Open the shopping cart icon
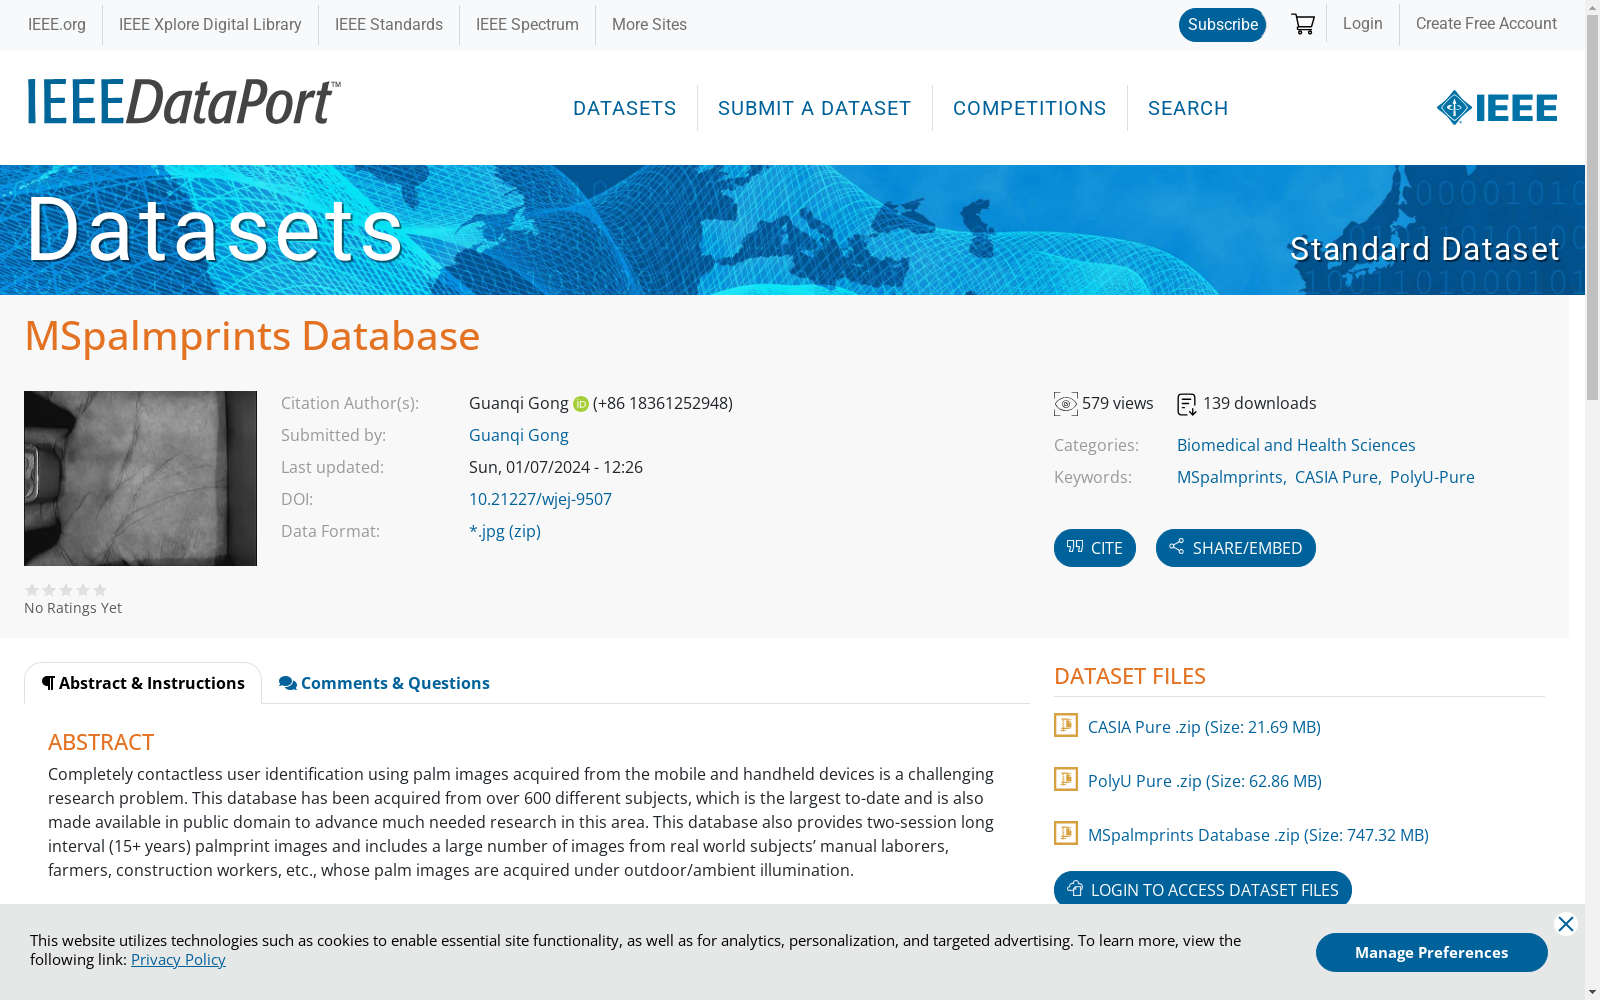The width and height of the screenshot is (1600, 1000). coord(1303,24)
